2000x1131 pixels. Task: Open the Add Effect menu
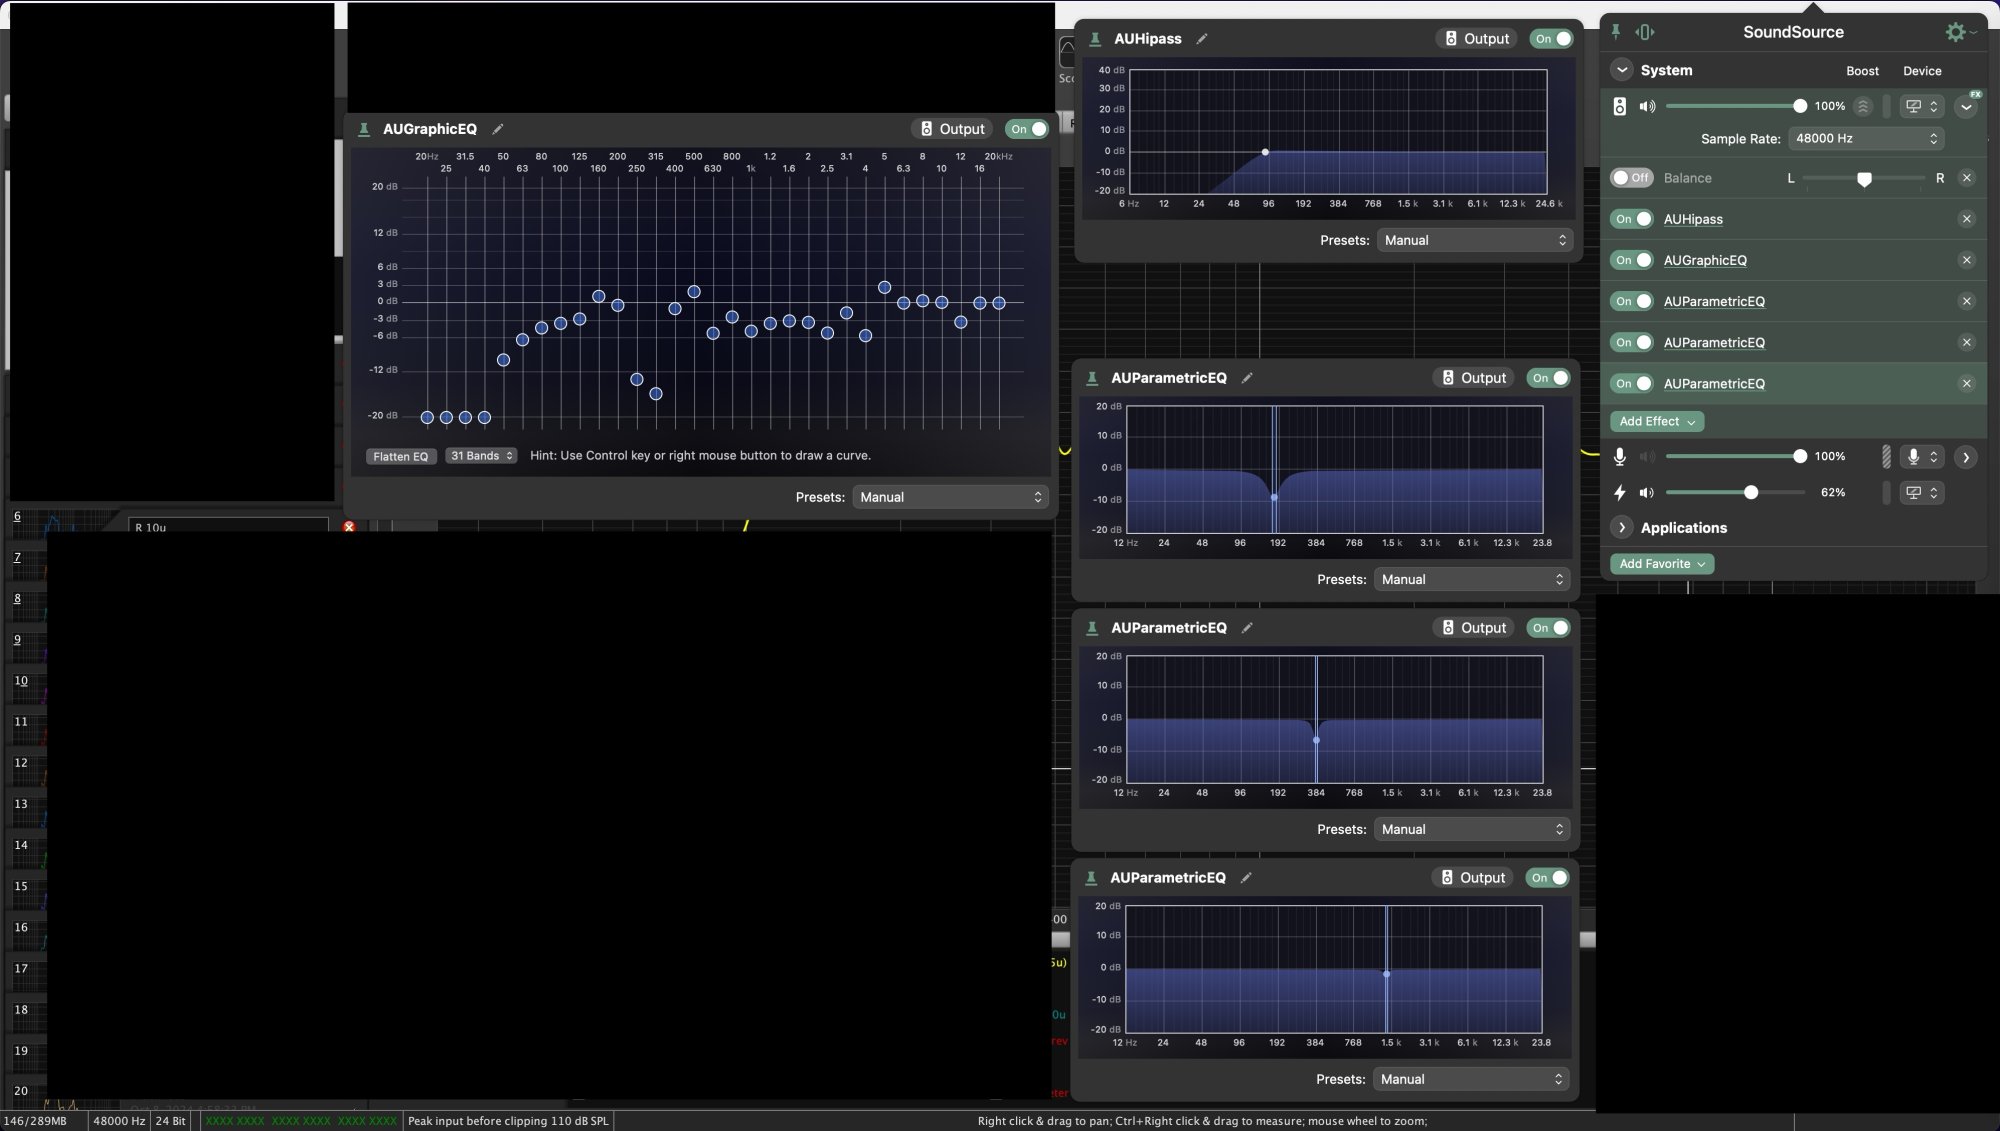point(1656,422)
